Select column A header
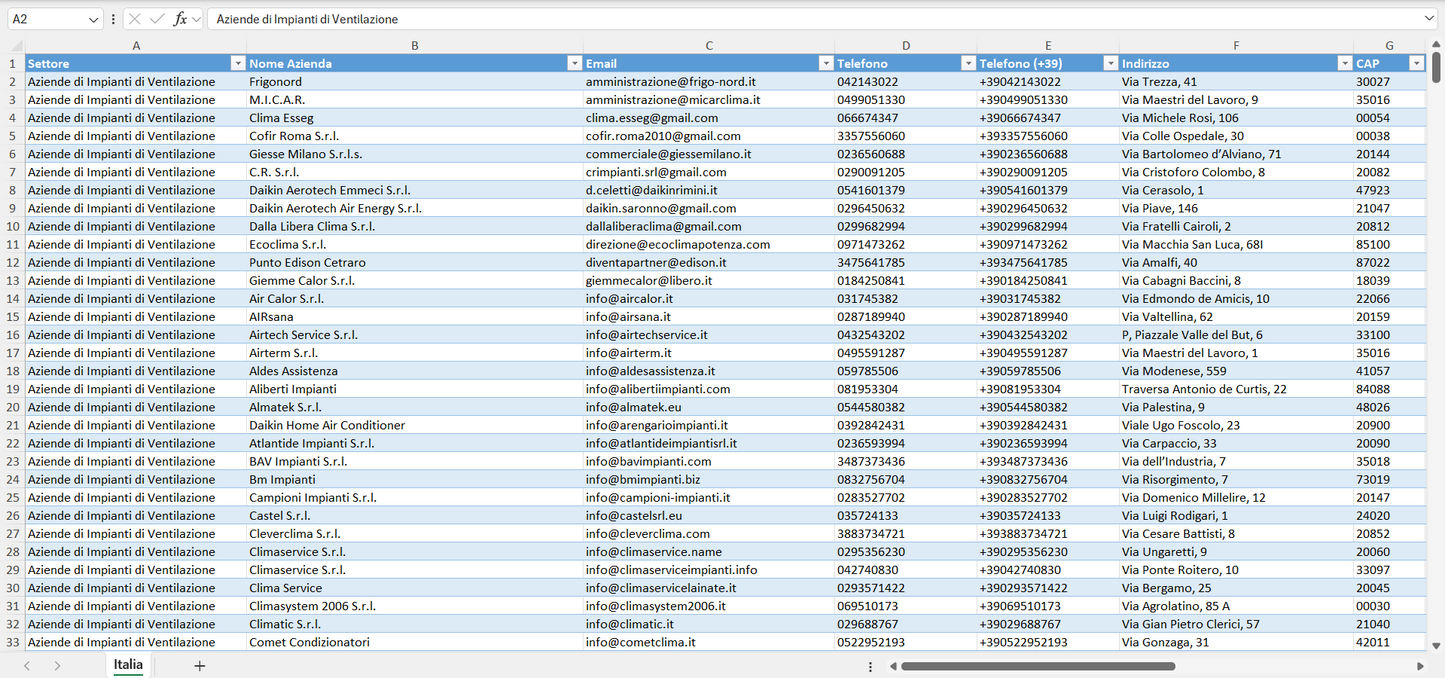This screenshot has height=678, width=1445. pyautogui.click(x=136, y=46)
